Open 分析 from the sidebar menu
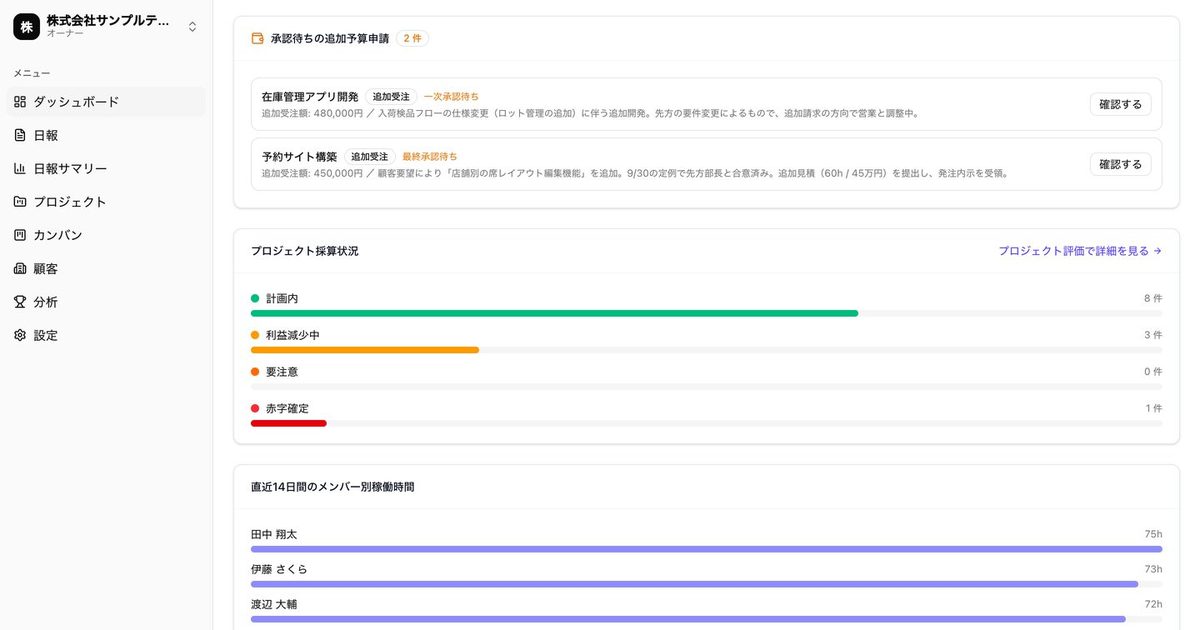The height and width of the screenshot is (630, 1200). [x=106, y=301]
